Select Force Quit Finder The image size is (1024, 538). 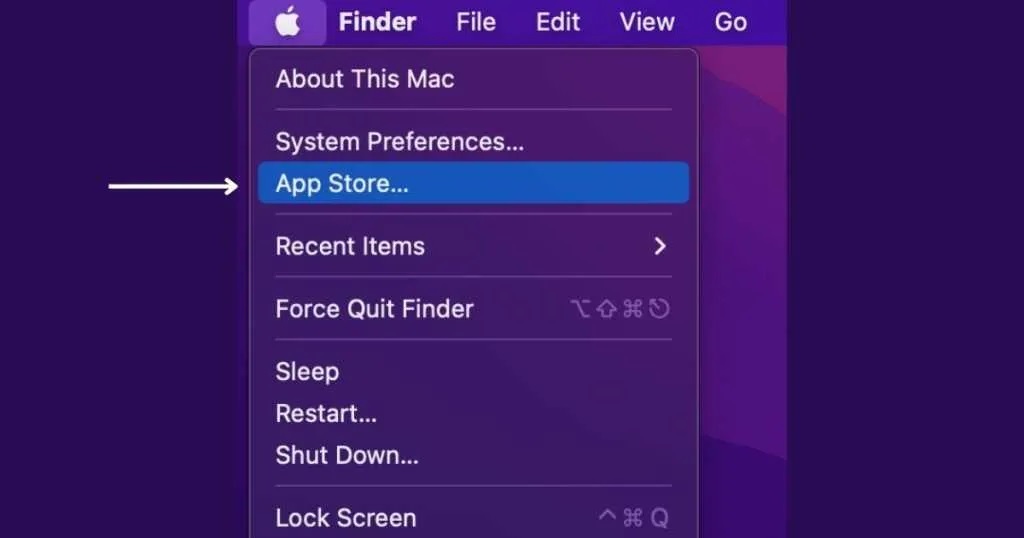(473, 309)
